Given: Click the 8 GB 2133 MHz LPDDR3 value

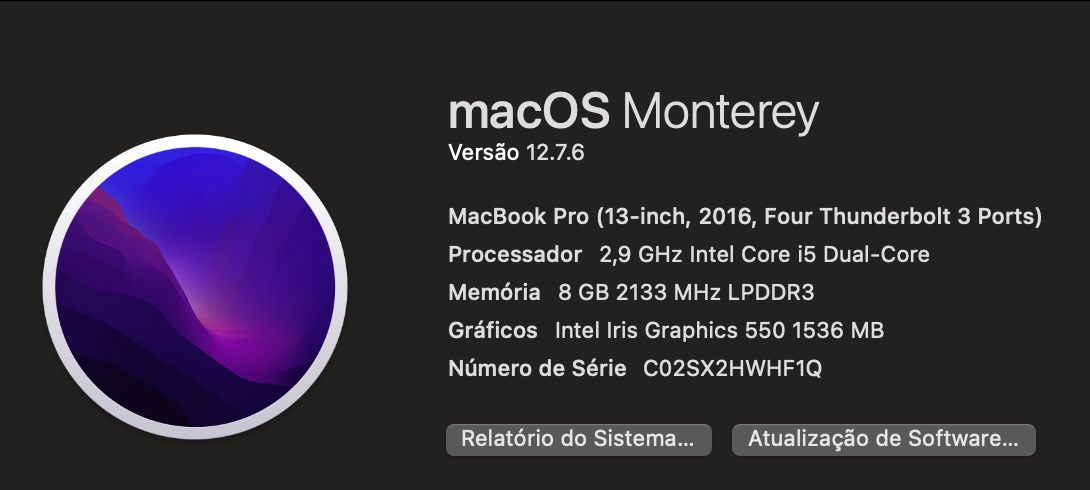Looking at the screenshot, I should point(686,292).
